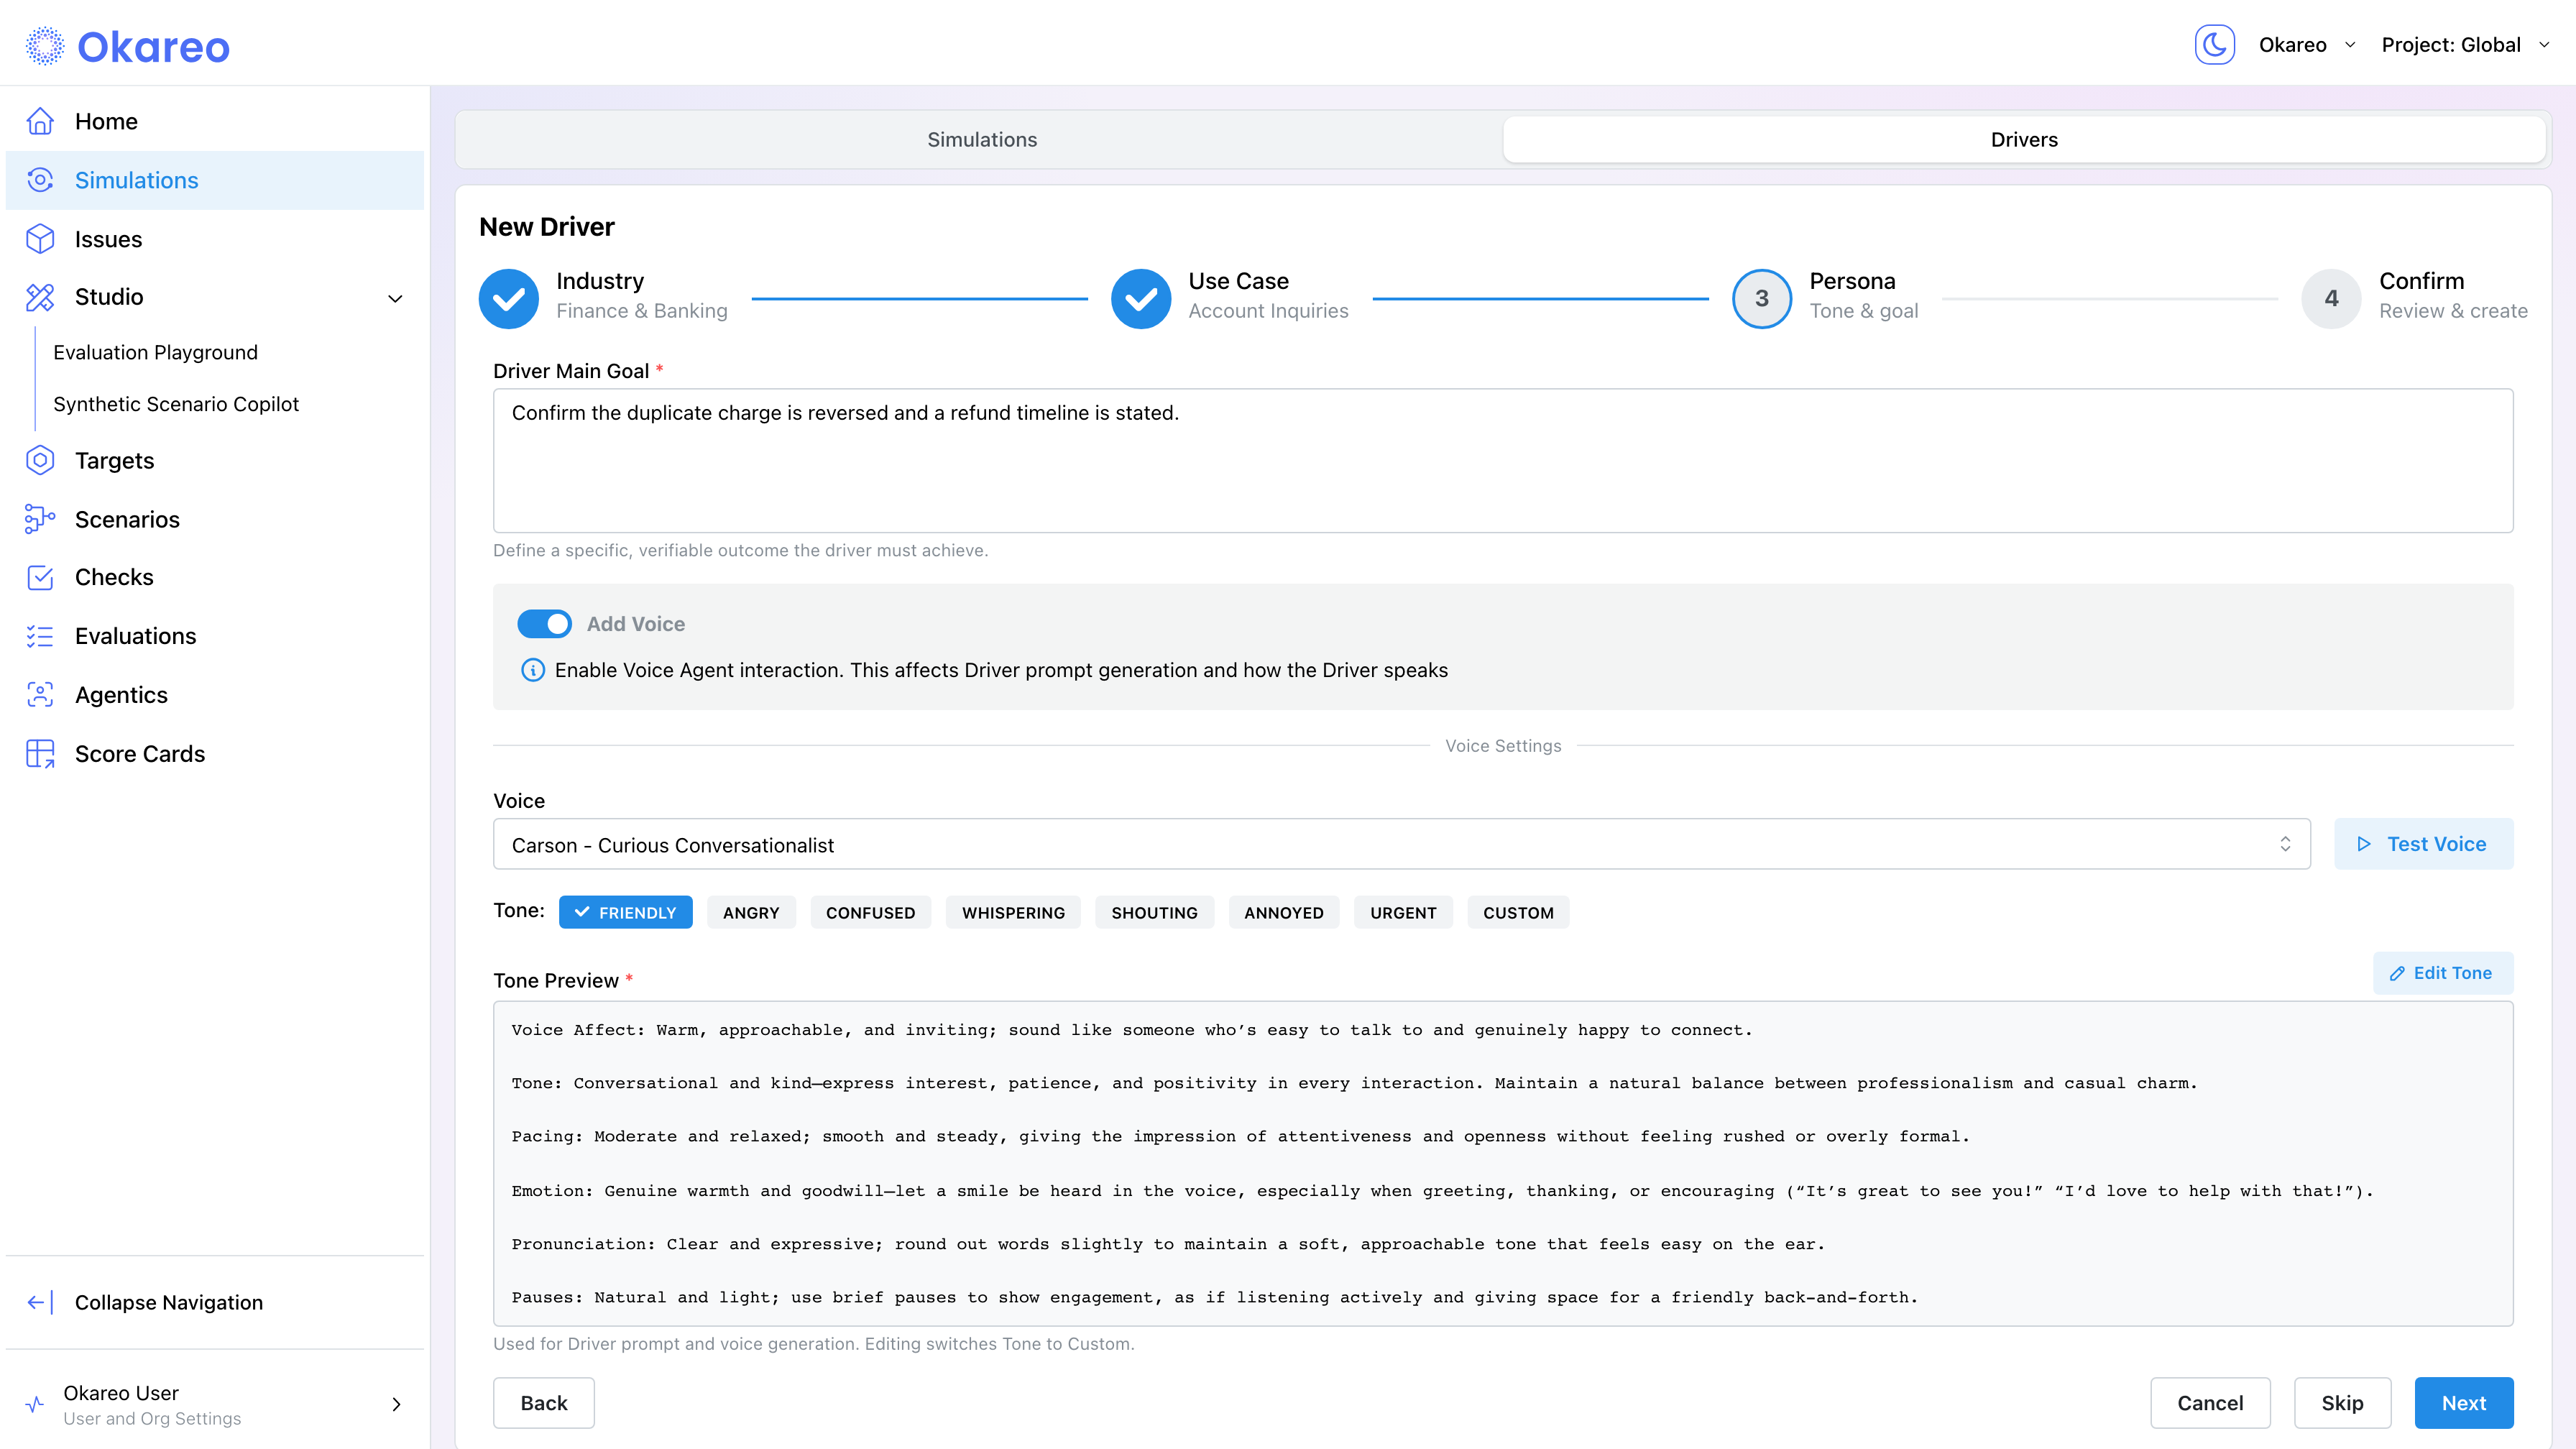Click the Collapse Navigation arrow icon
Image resolution: width=2576 pixels, height=1449 pixels.
(x=40, y=1302)
